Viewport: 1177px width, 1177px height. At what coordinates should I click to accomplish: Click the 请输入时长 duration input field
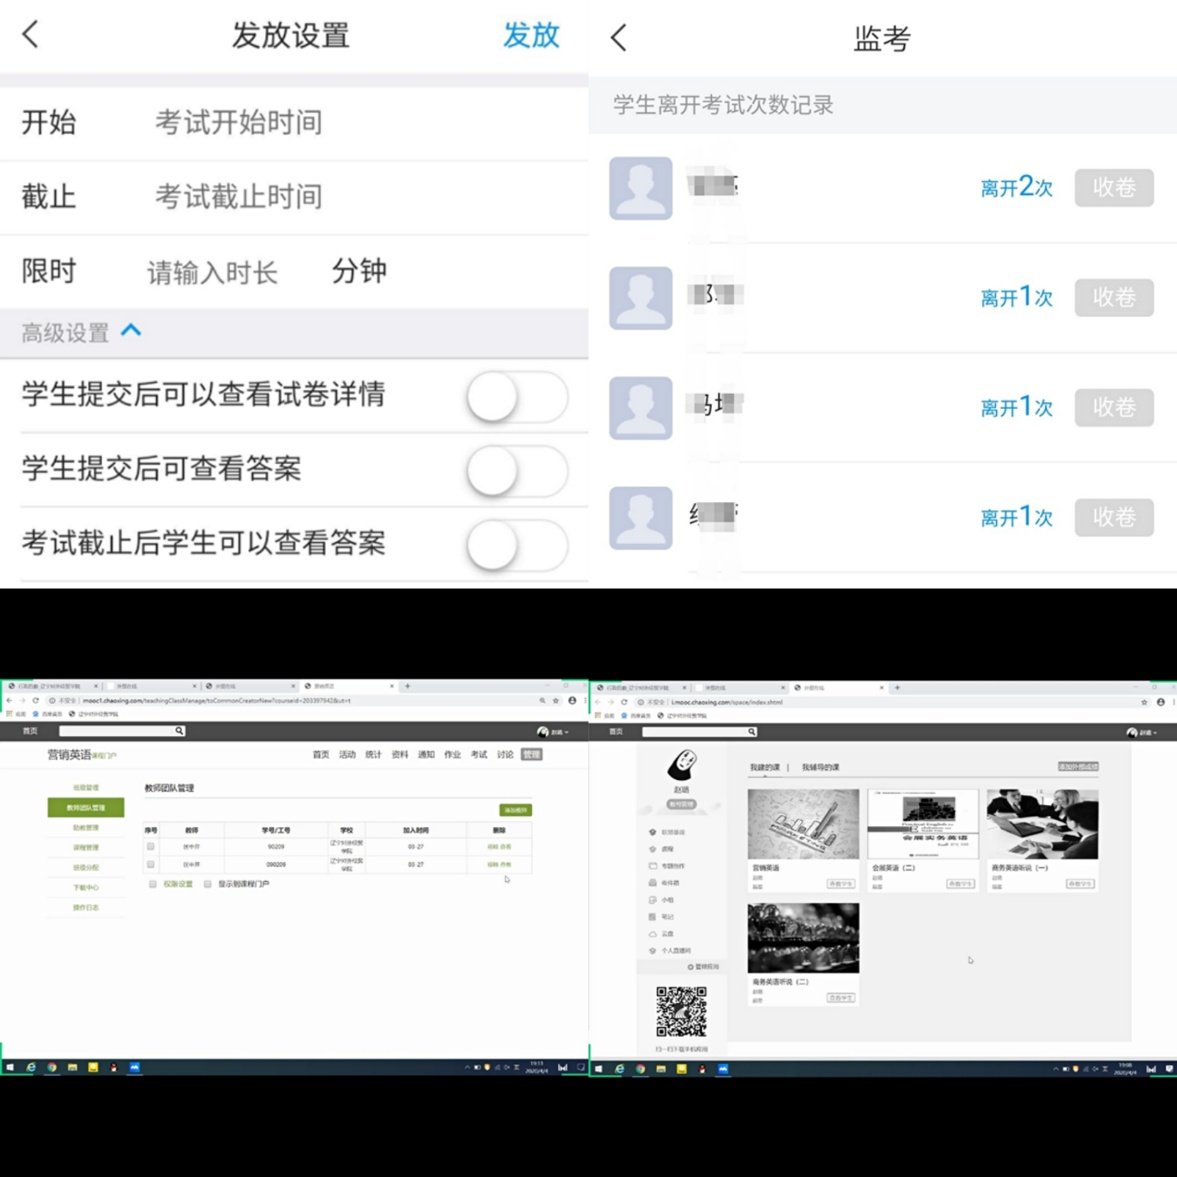212,271
